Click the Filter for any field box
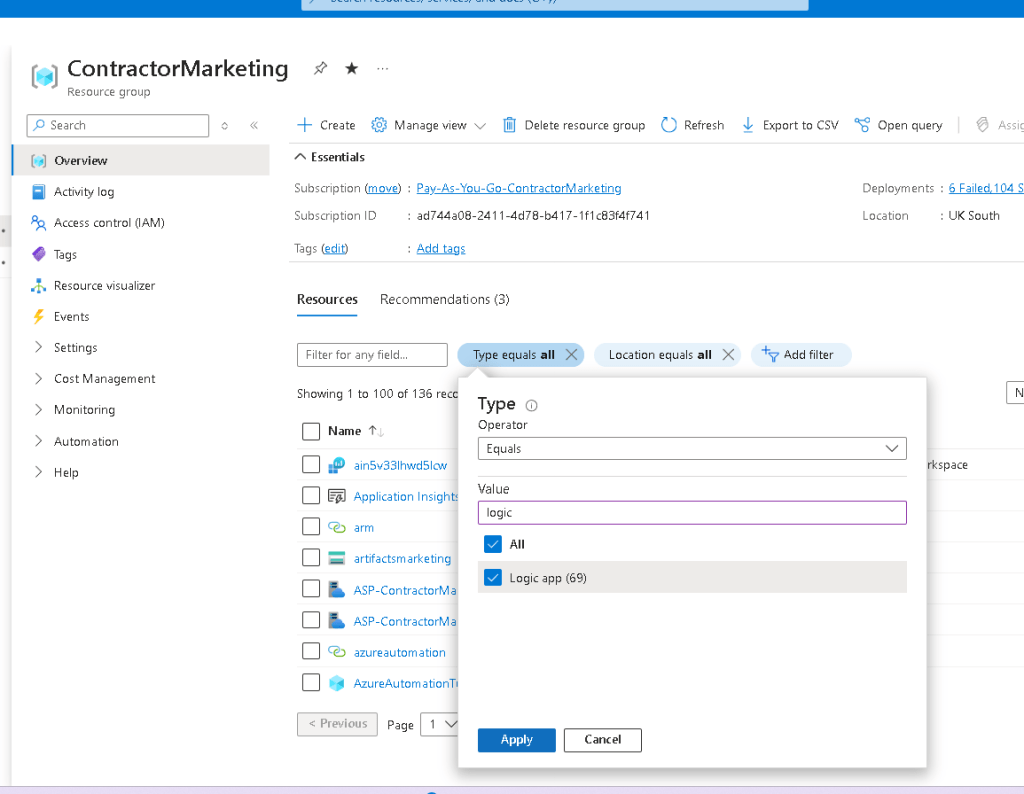Image resolution: width=1024 pixels, height=794 pixels. (x=372, y=355)
